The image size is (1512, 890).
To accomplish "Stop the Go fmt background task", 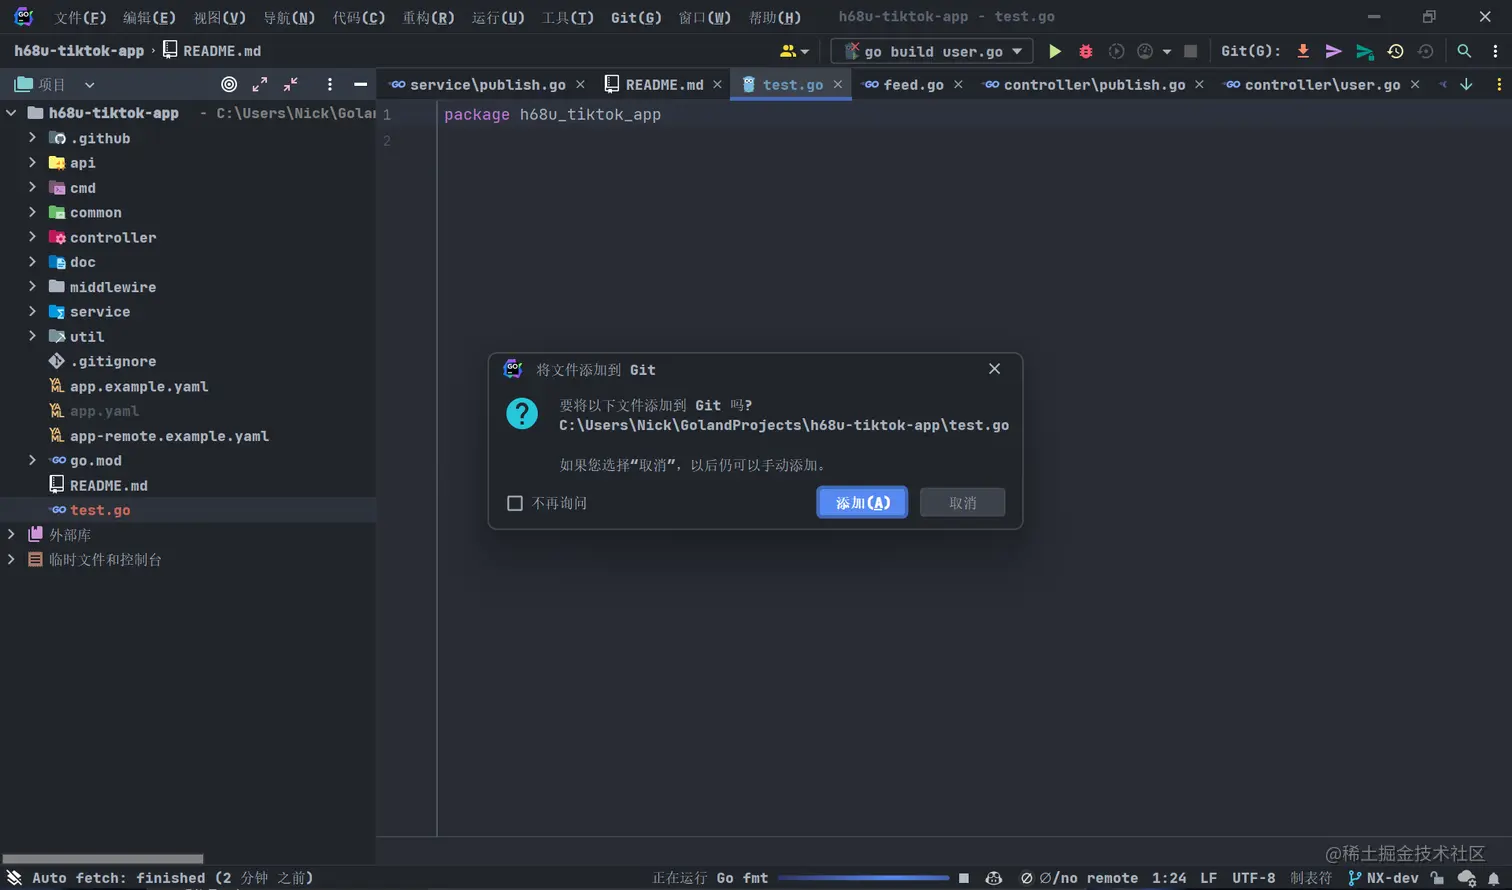I will point(964,878).
